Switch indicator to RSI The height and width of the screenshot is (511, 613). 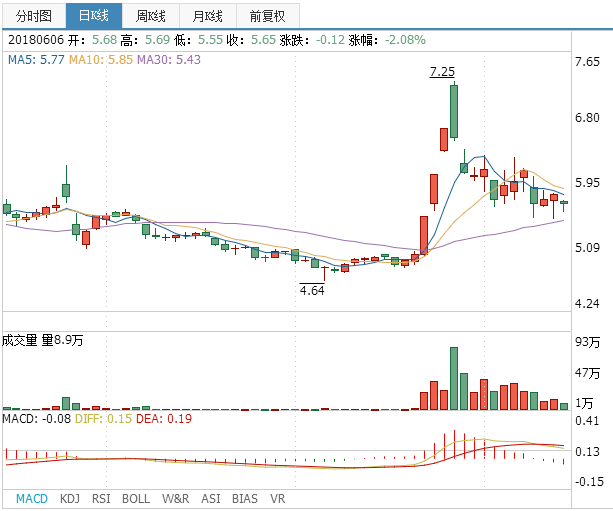[x=101, y=499]
